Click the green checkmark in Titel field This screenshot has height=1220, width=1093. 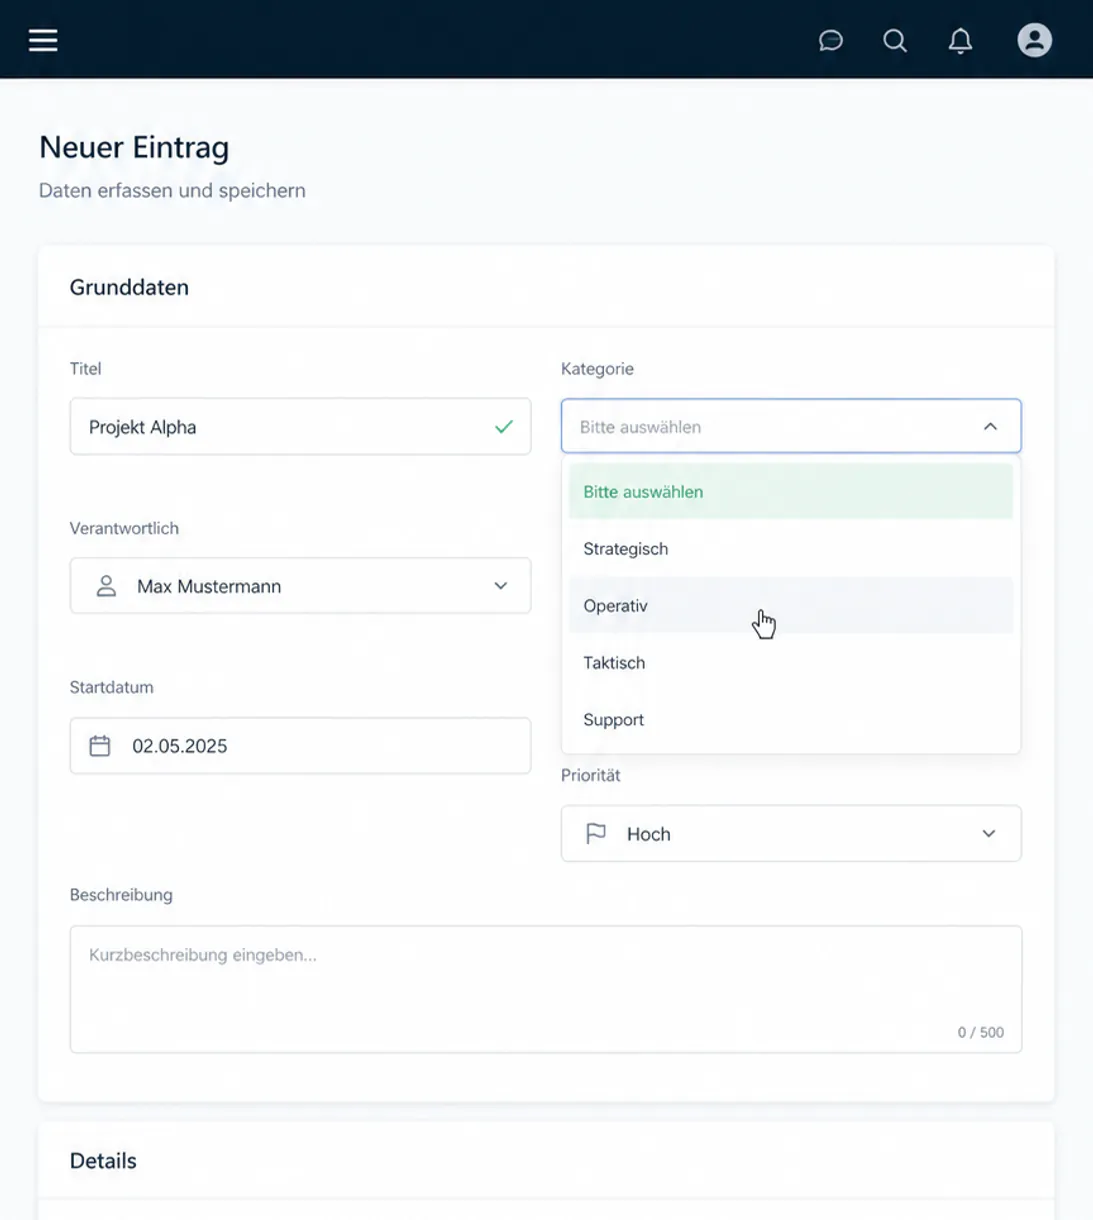click(504, 427)
